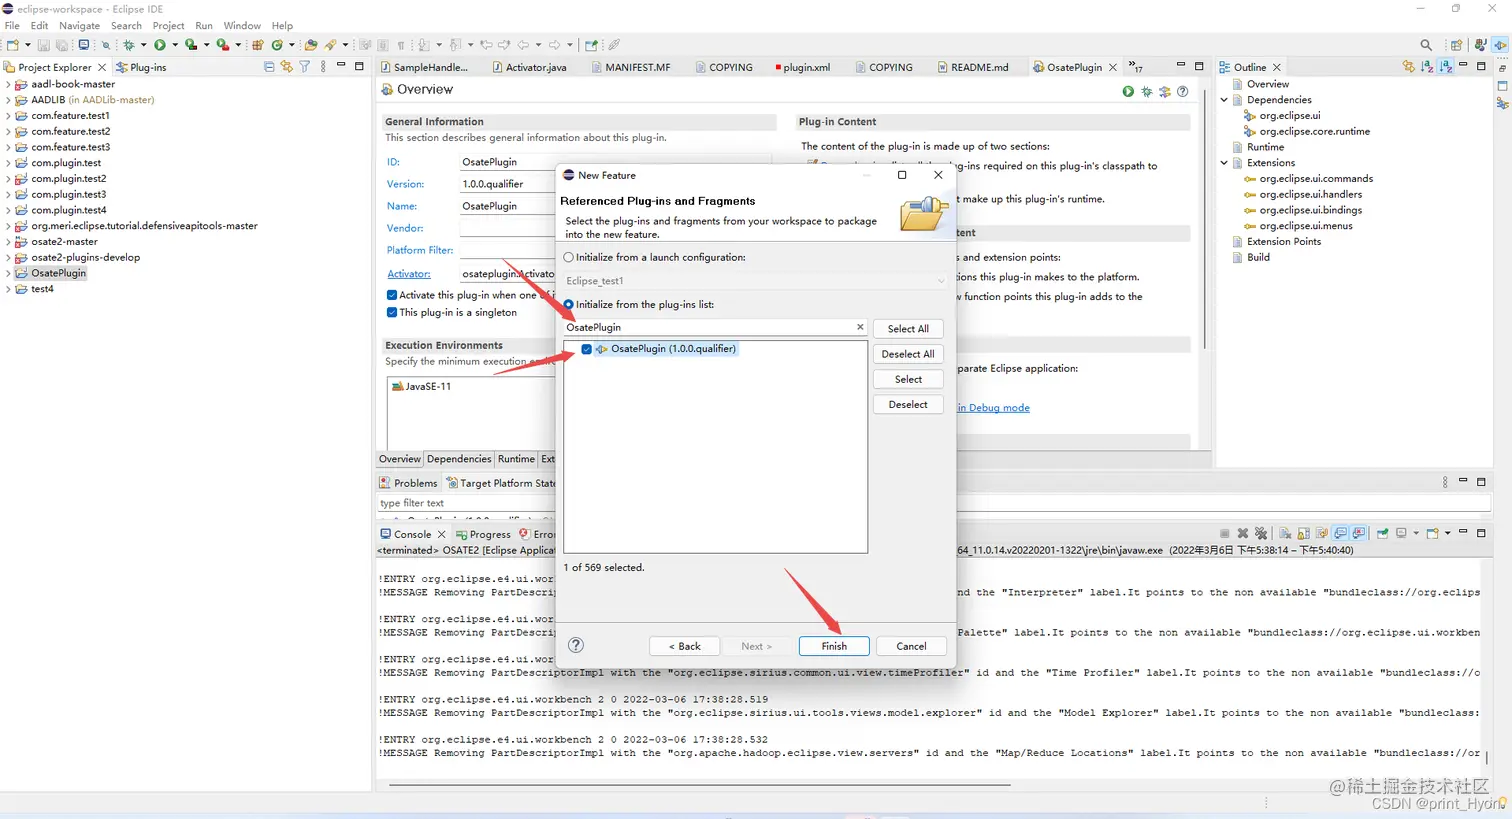The image size is (1512, 819).
Task: Expand the OsatePlugin project tree node
Action: [x=8, y=273]
